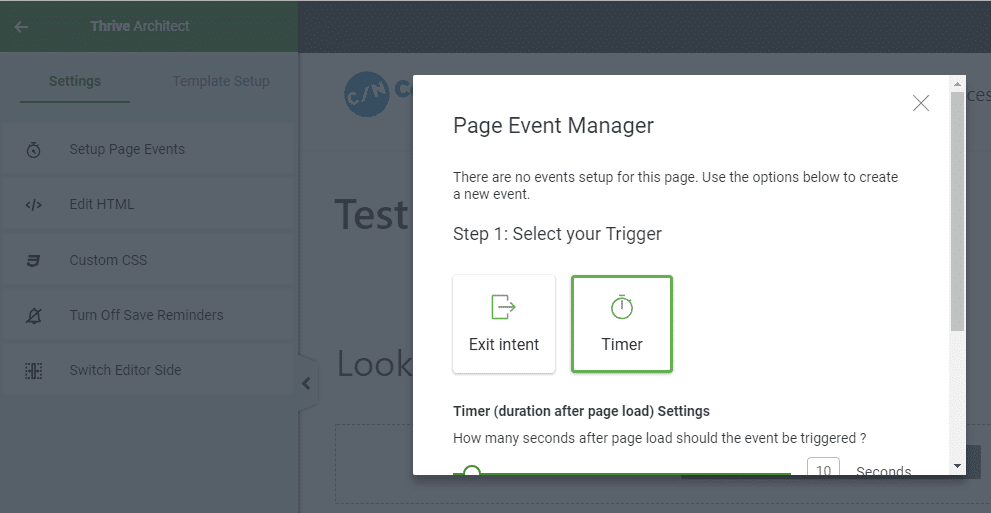Switch to the Settings tab
This screenshot has height=513, width=991.
click(75, 81)
